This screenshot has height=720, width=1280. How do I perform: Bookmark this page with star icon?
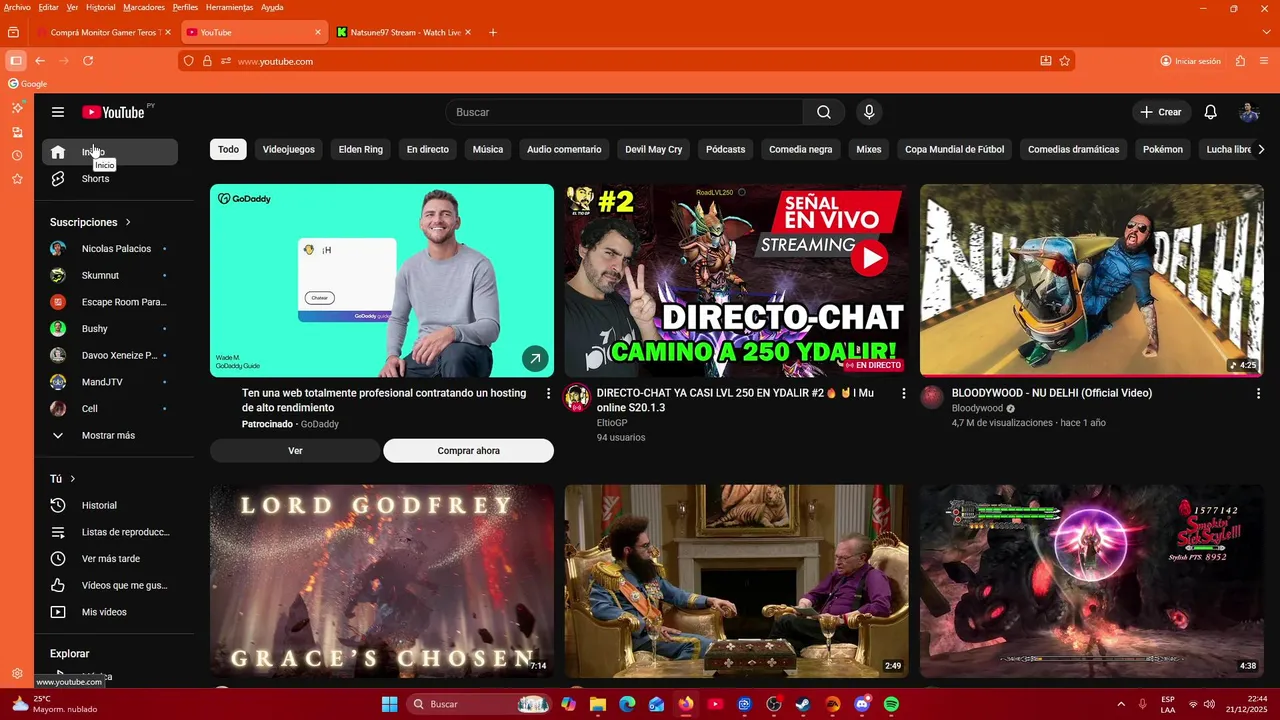1065,61
